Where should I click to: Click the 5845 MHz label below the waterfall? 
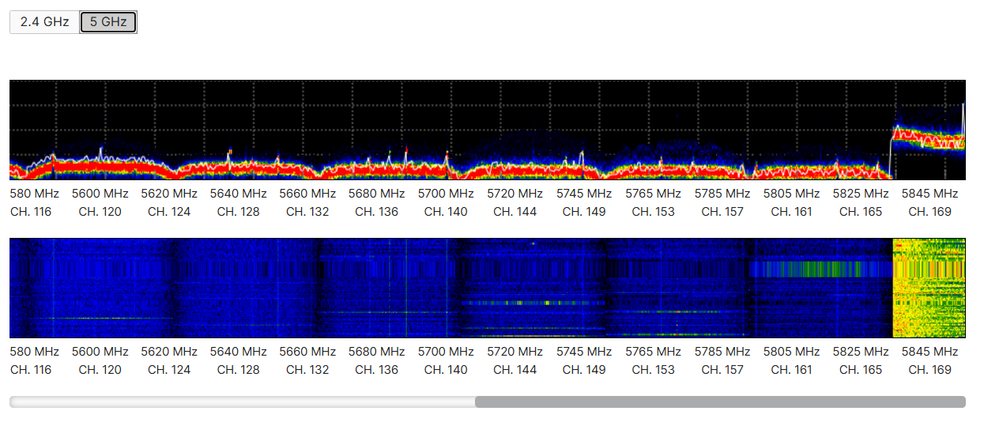pyautogui.click(x=929, y=352)
